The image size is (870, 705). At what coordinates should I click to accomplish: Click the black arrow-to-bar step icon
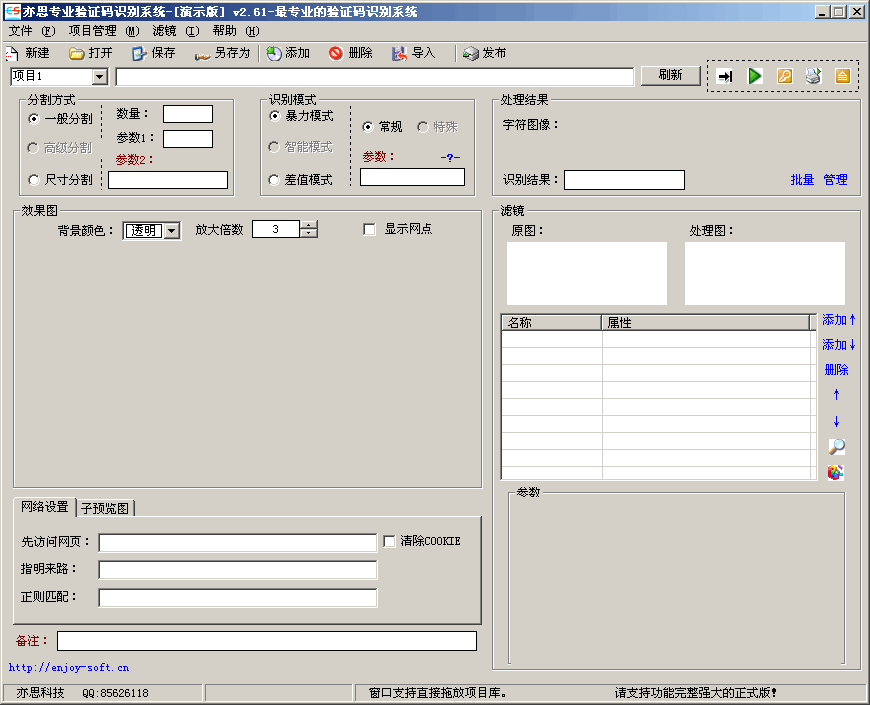[x=726, y=76]
